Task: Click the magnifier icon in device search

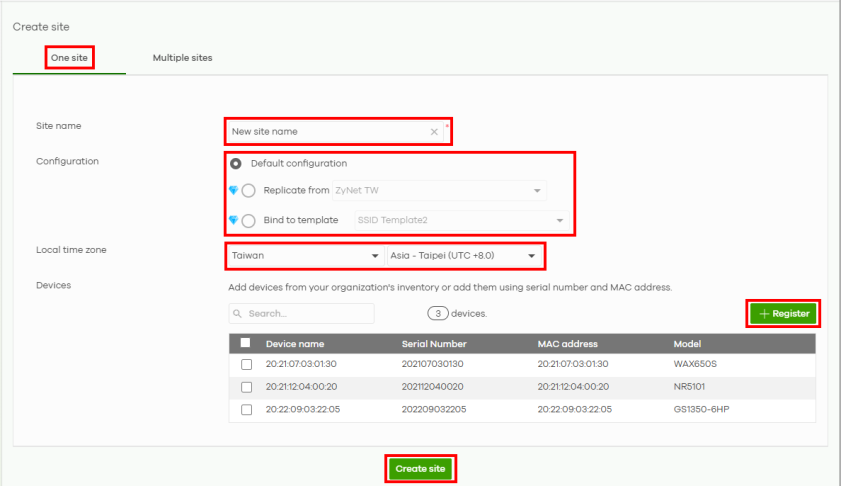Action: [x=237, y=314]
